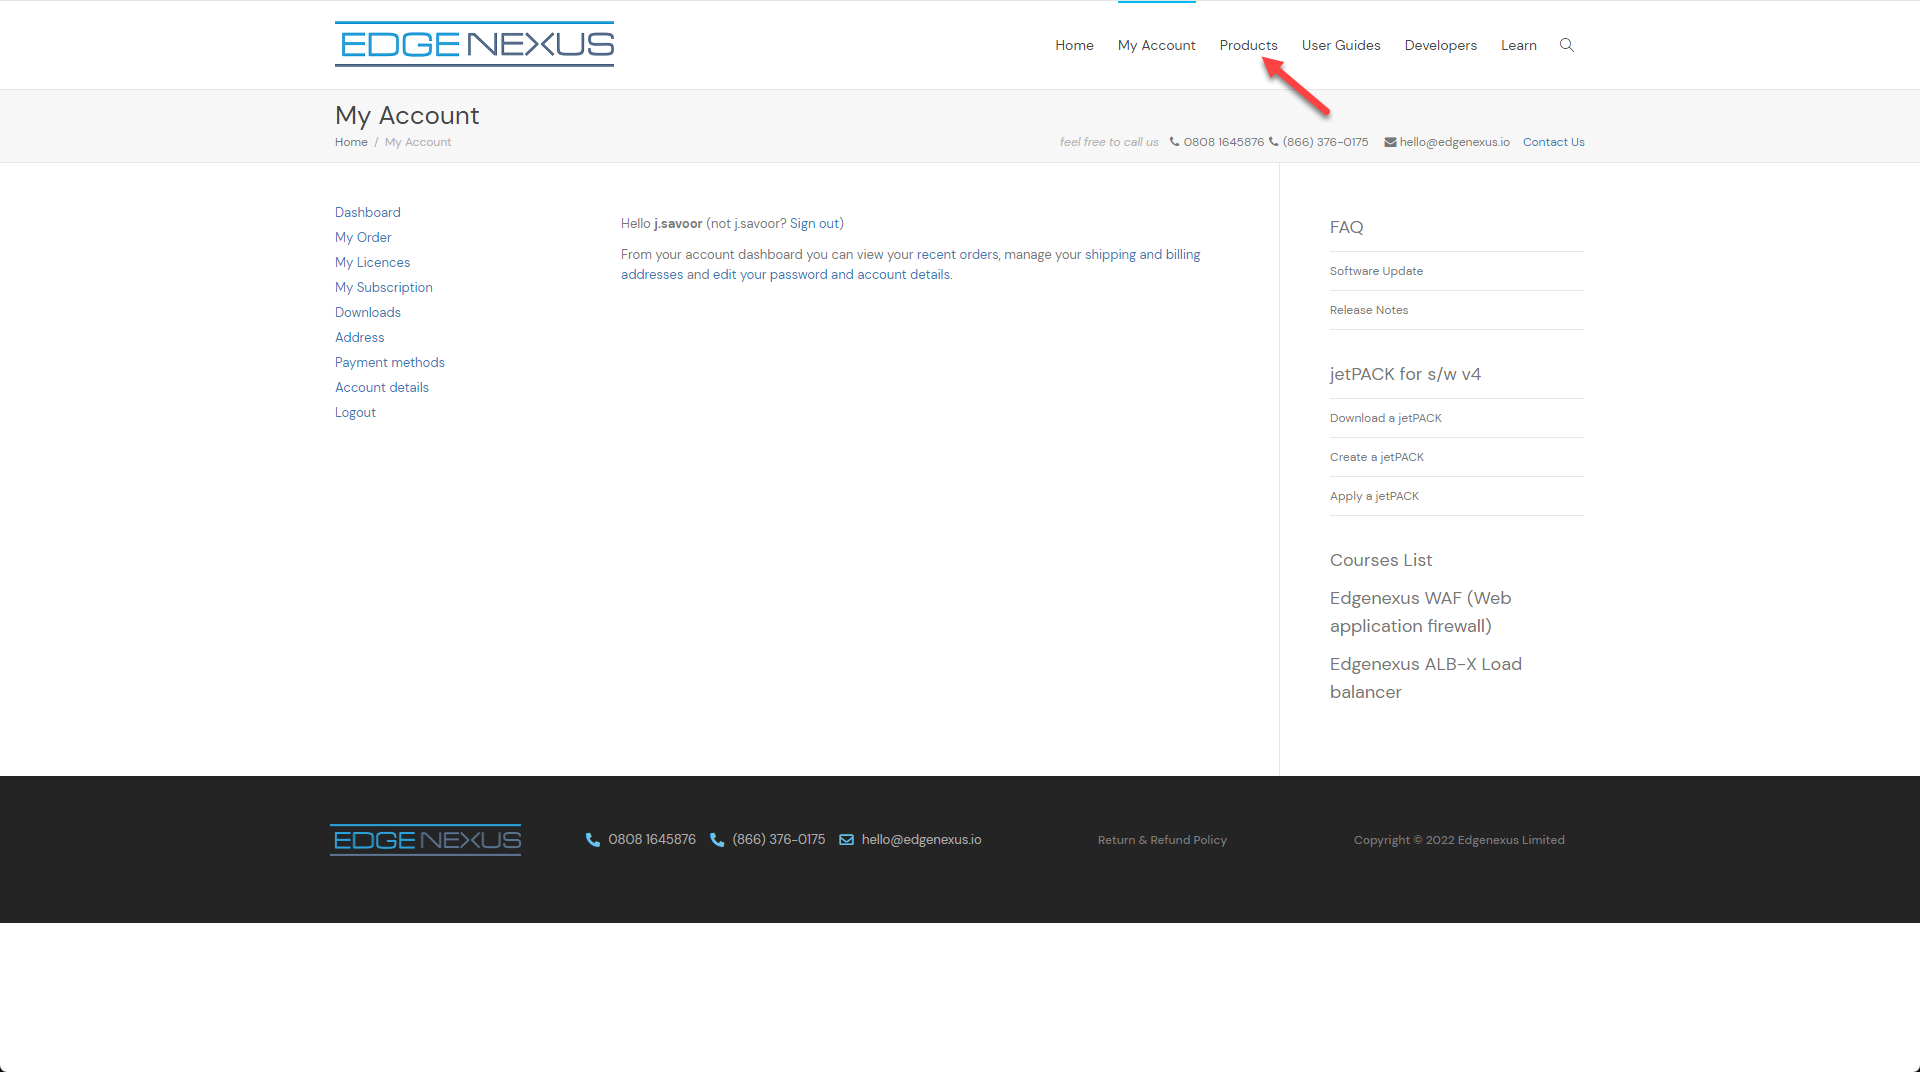Click the EdgeNexus logo in the header
The width and height of the screenshot is (1920, 1072).
(x=474, y=44)
